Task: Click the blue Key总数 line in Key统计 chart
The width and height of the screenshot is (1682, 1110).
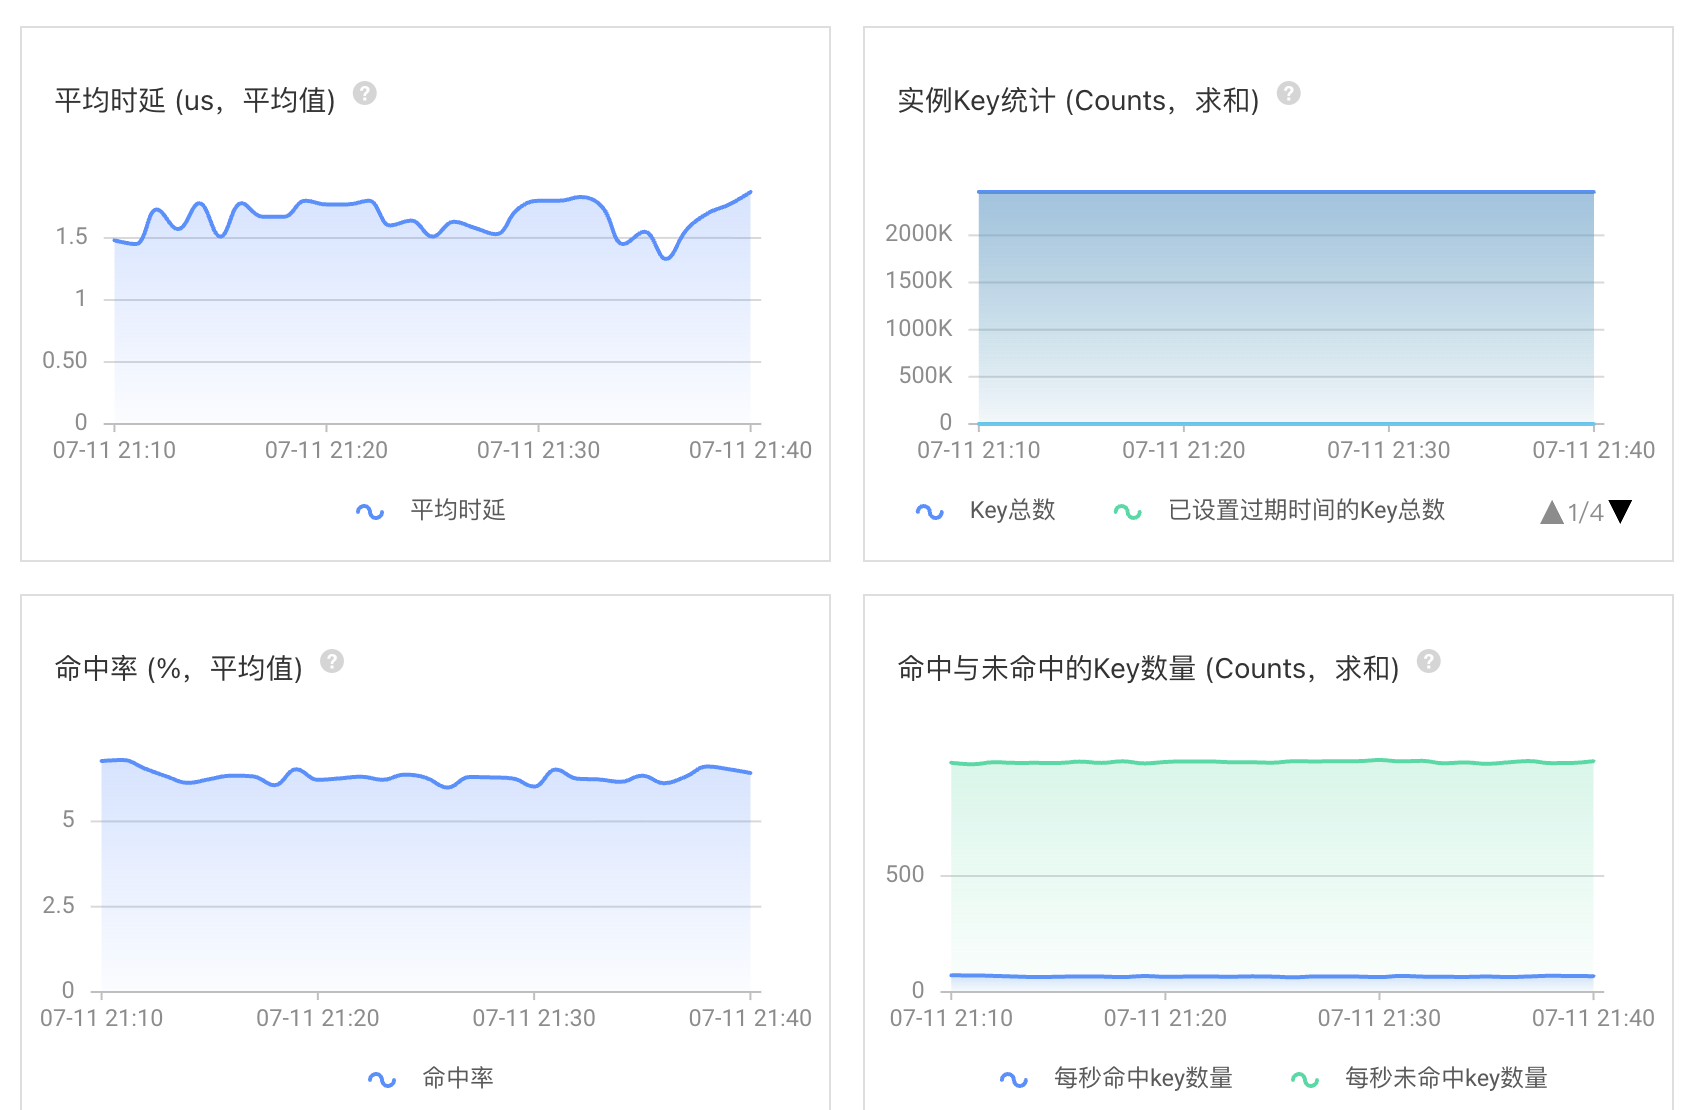Action: pos(1286,191)
